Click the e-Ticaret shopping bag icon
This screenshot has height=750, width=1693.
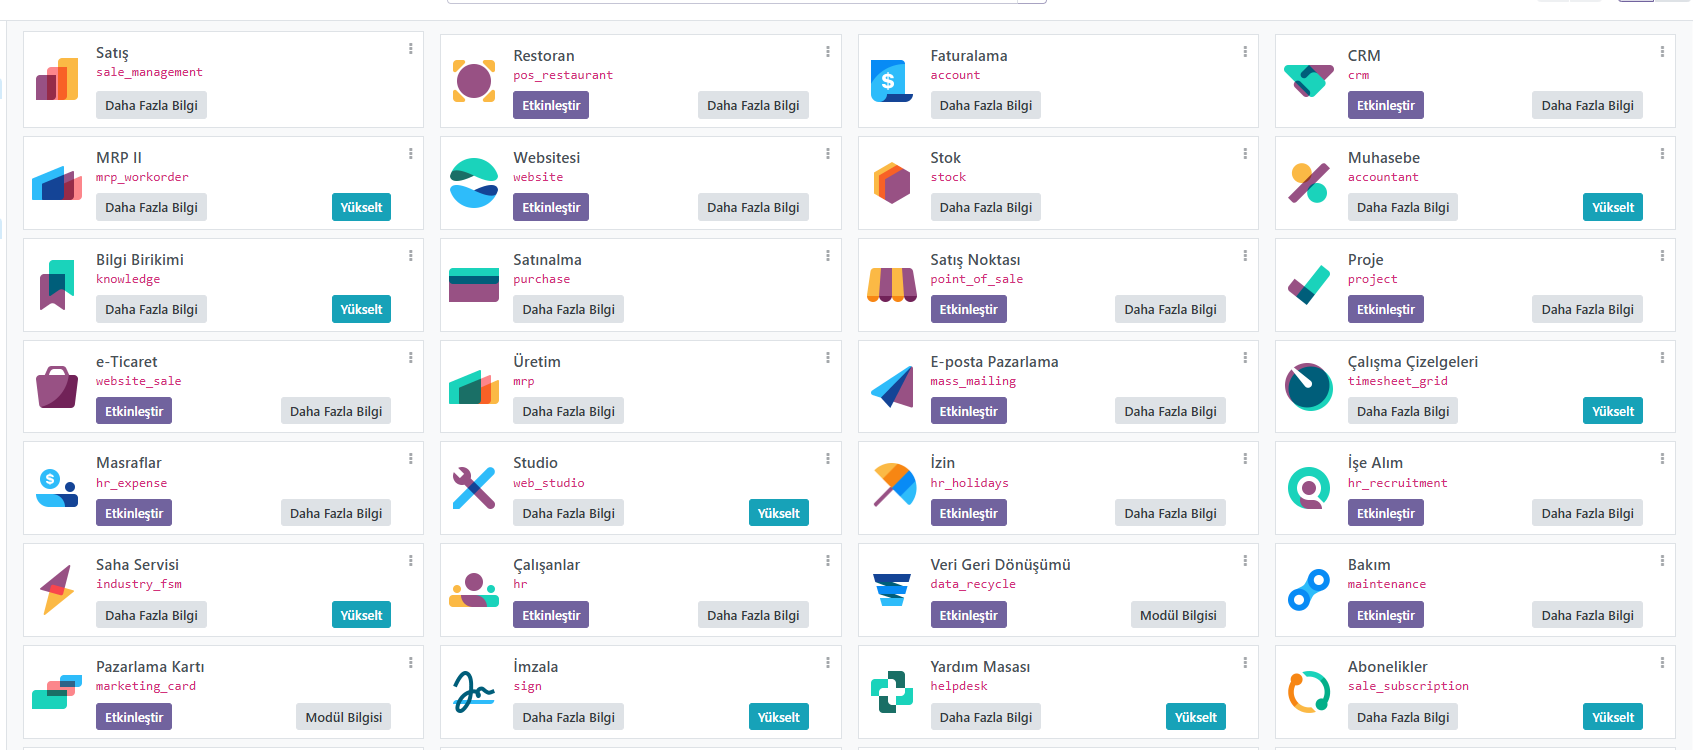57,386
